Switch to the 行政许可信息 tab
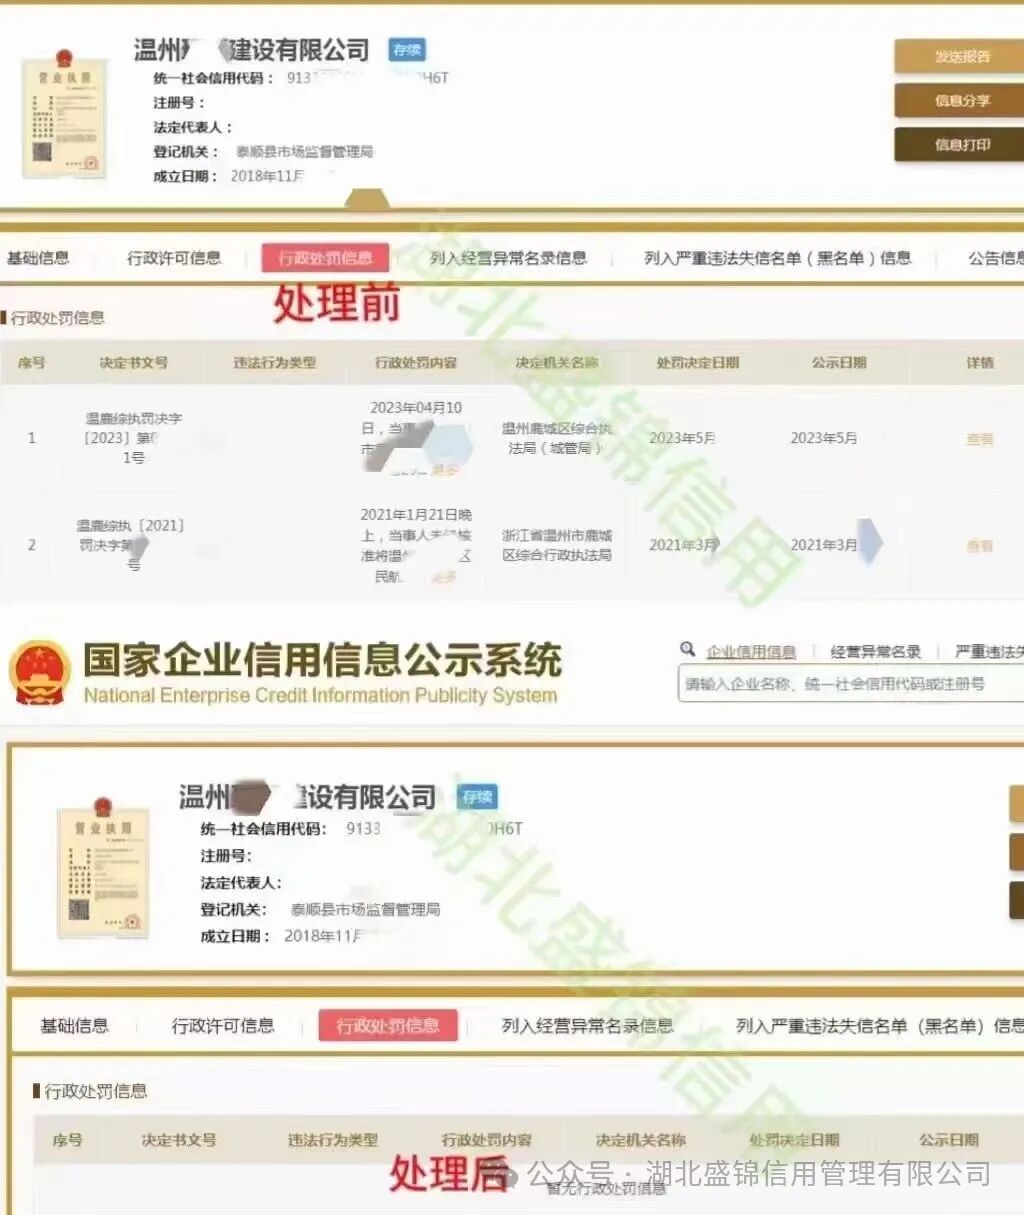Screen dimensions: 1024x1215 [x=174, y=258]
